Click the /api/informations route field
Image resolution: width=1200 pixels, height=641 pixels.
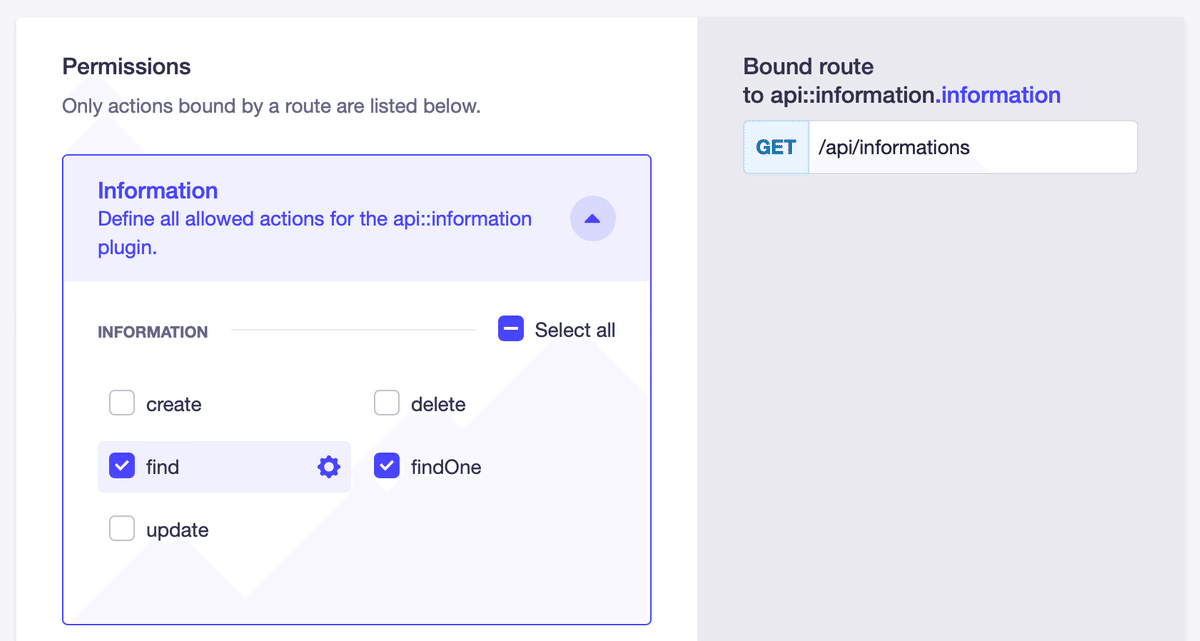click(972, 147)
